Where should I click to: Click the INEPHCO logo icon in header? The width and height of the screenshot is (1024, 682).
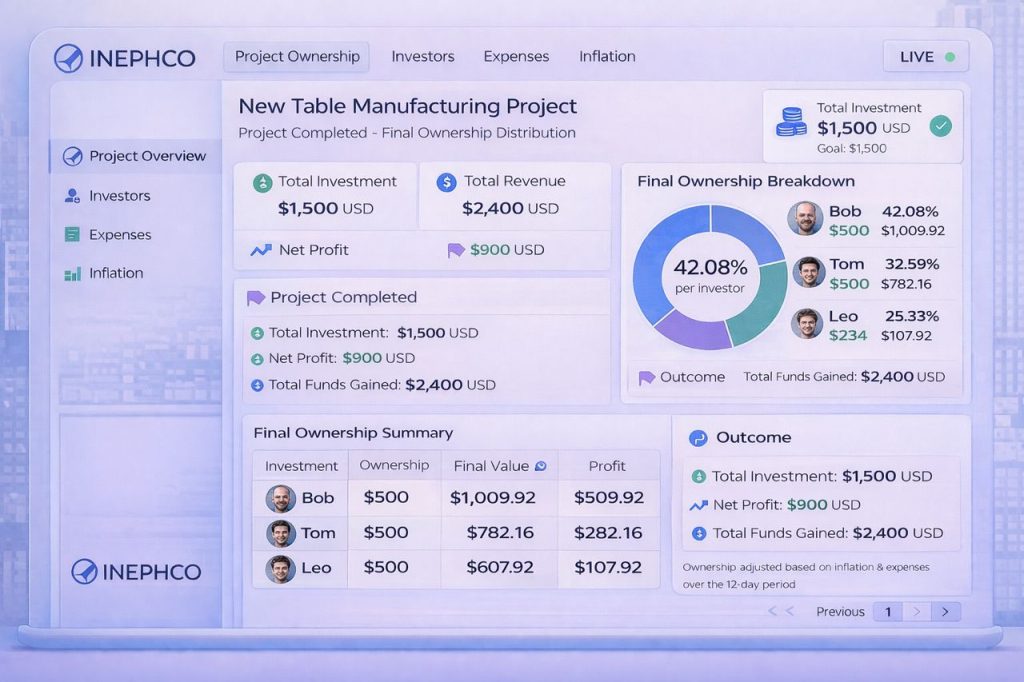(69, 58)
